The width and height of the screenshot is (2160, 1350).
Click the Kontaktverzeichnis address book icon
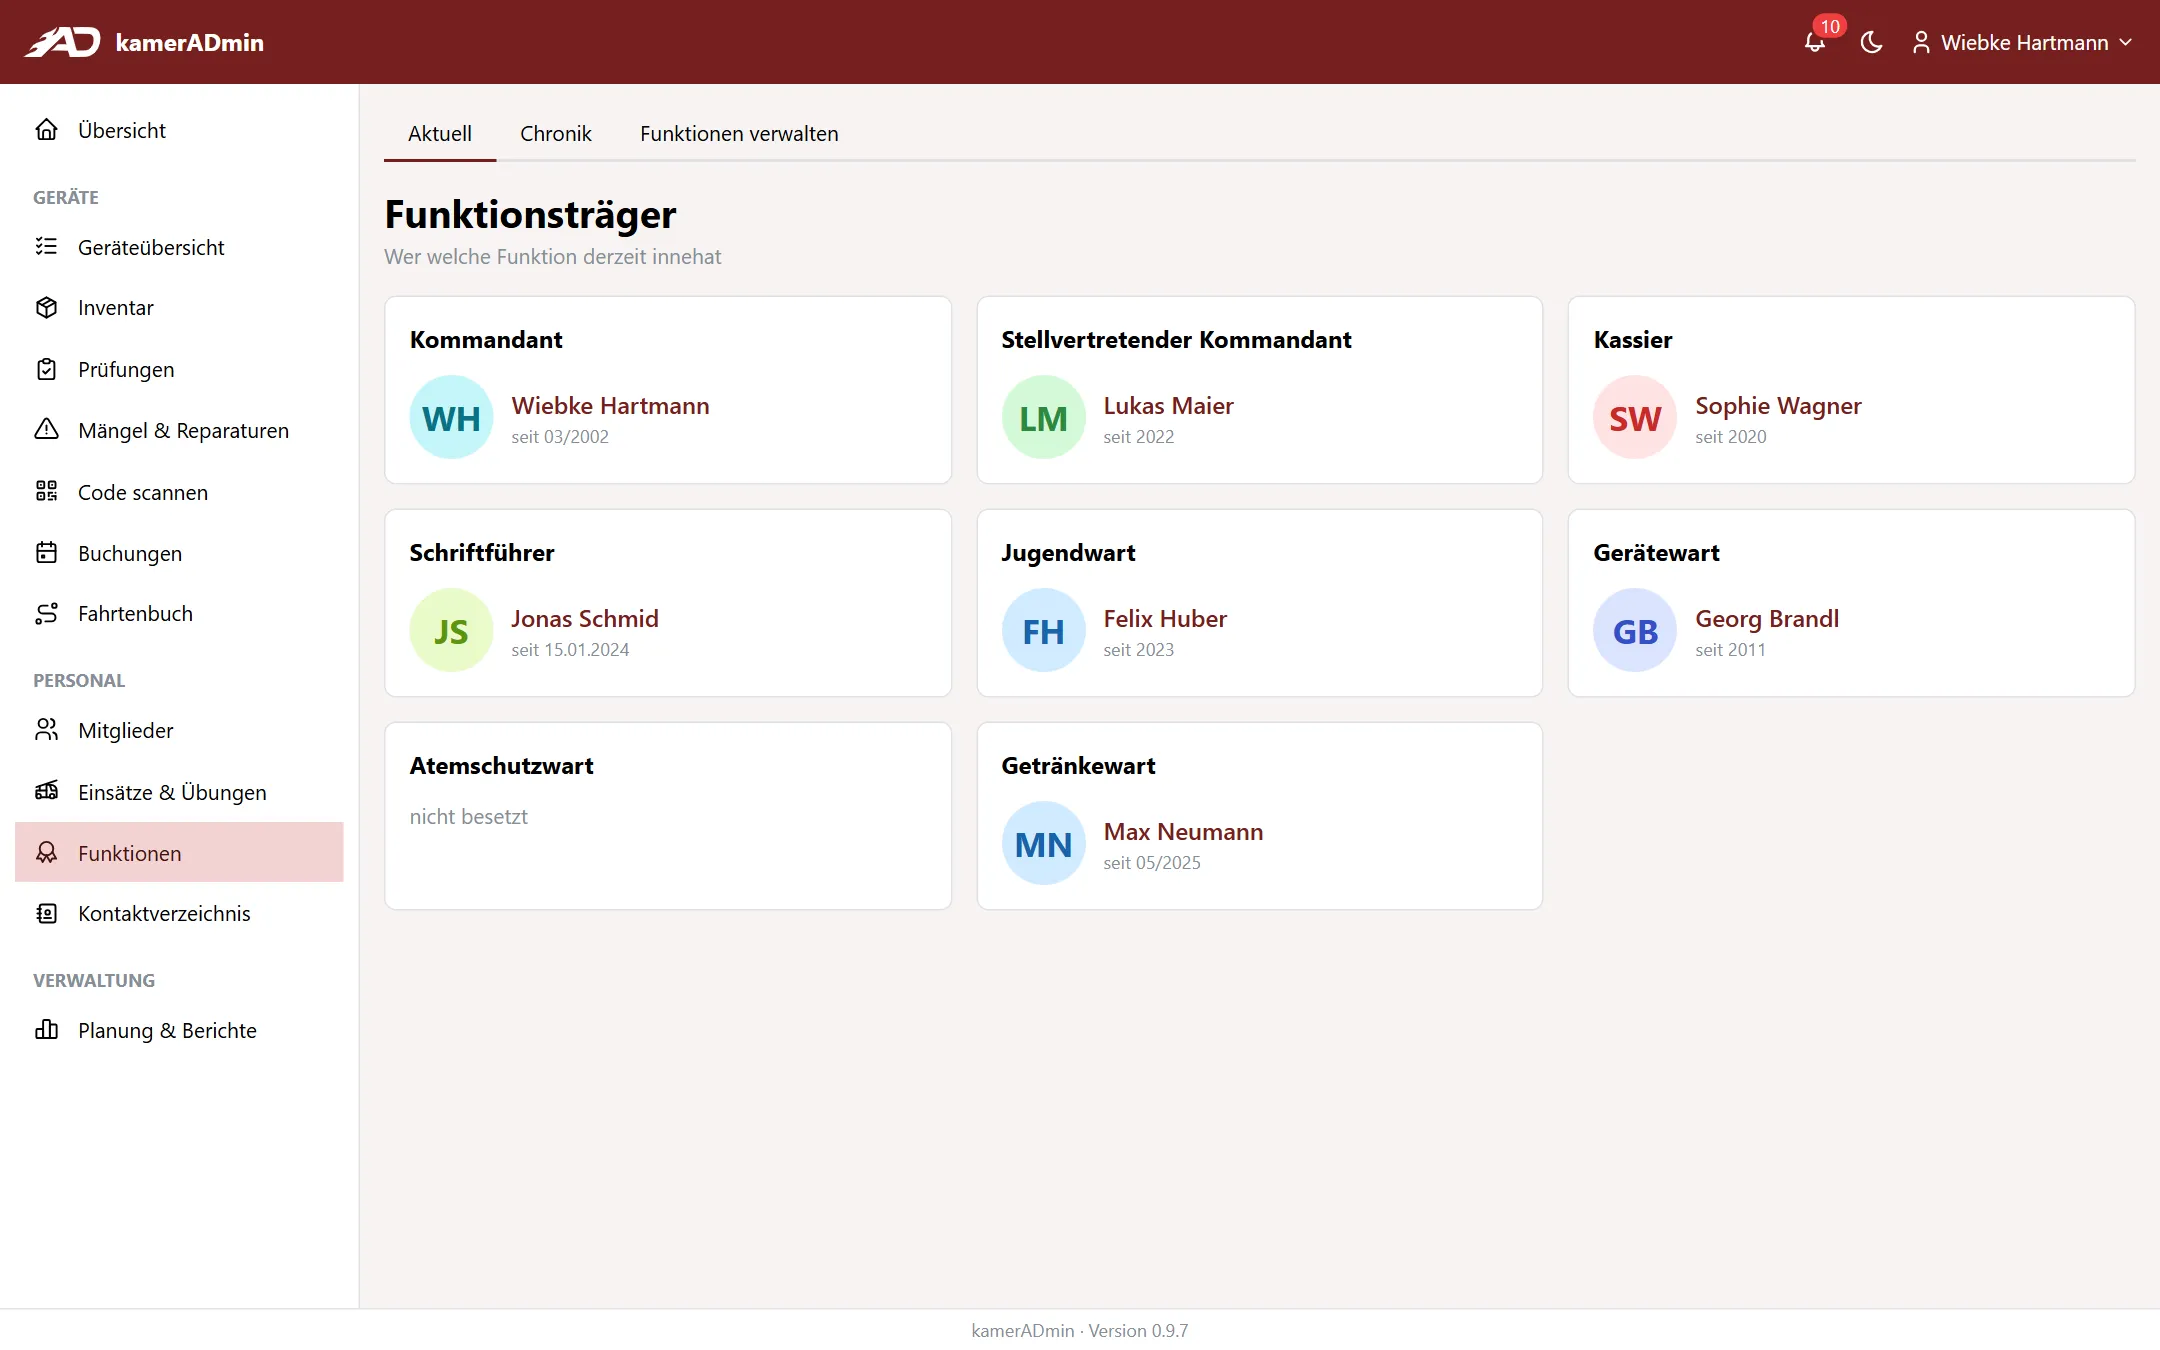[46, 913]
